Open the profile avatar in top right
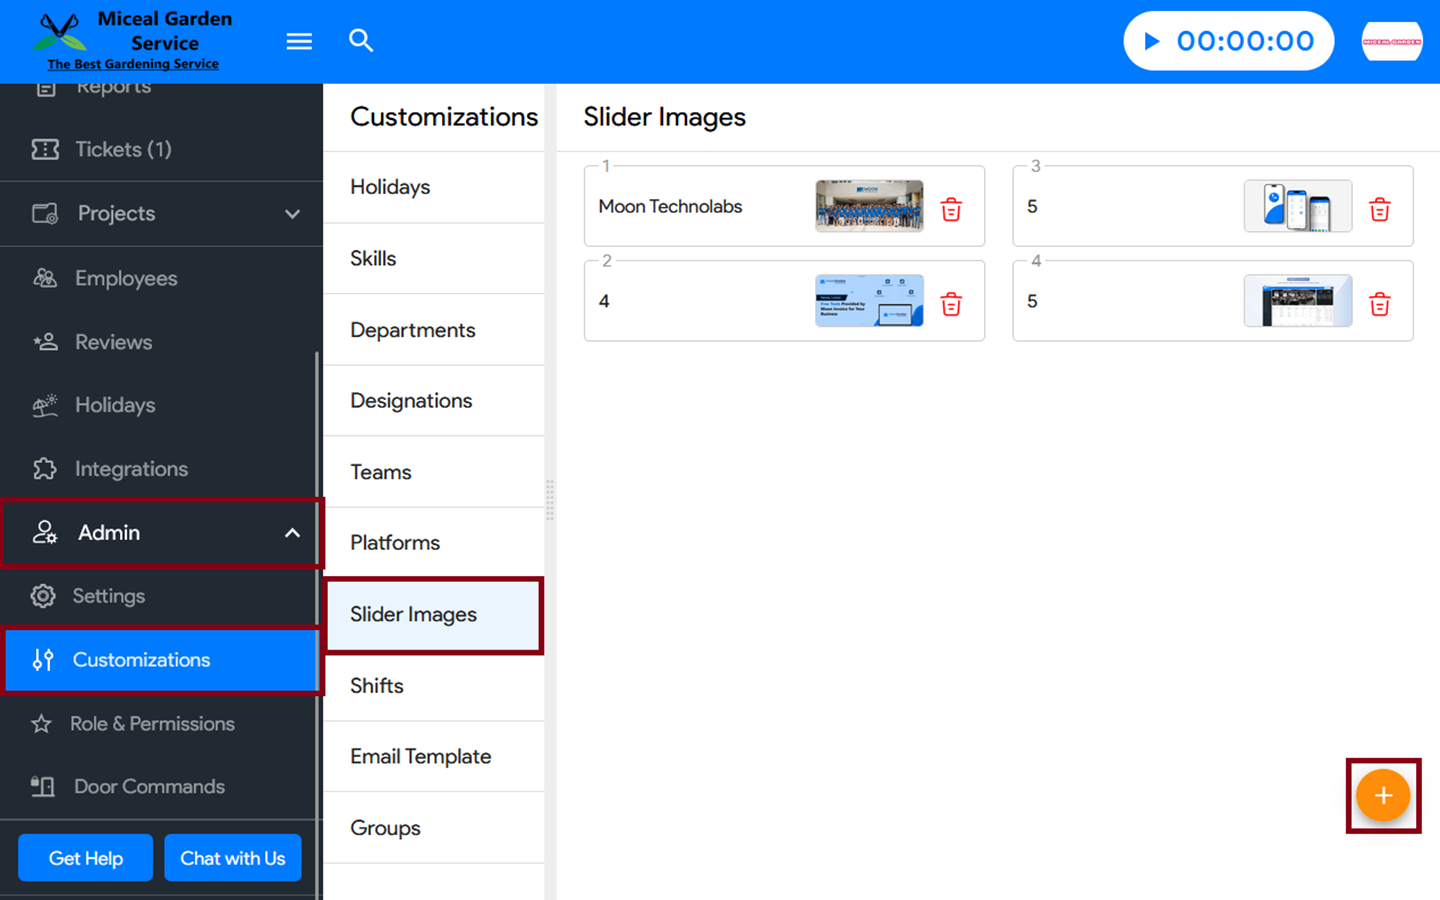This screenshot has width=1440, height=900. coord(1391,41)
